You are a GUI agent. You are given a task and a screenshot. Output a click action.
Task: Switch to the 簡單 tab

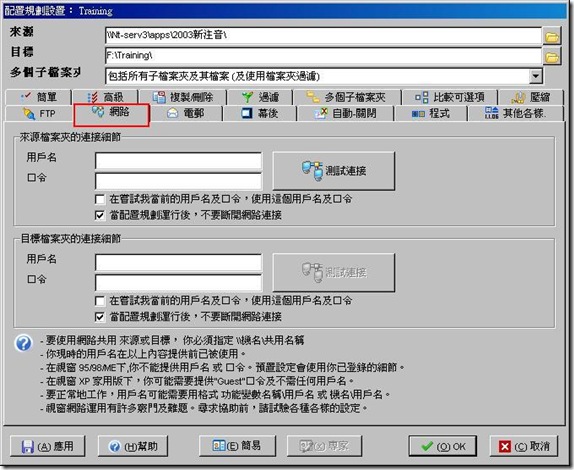(39, 97)
